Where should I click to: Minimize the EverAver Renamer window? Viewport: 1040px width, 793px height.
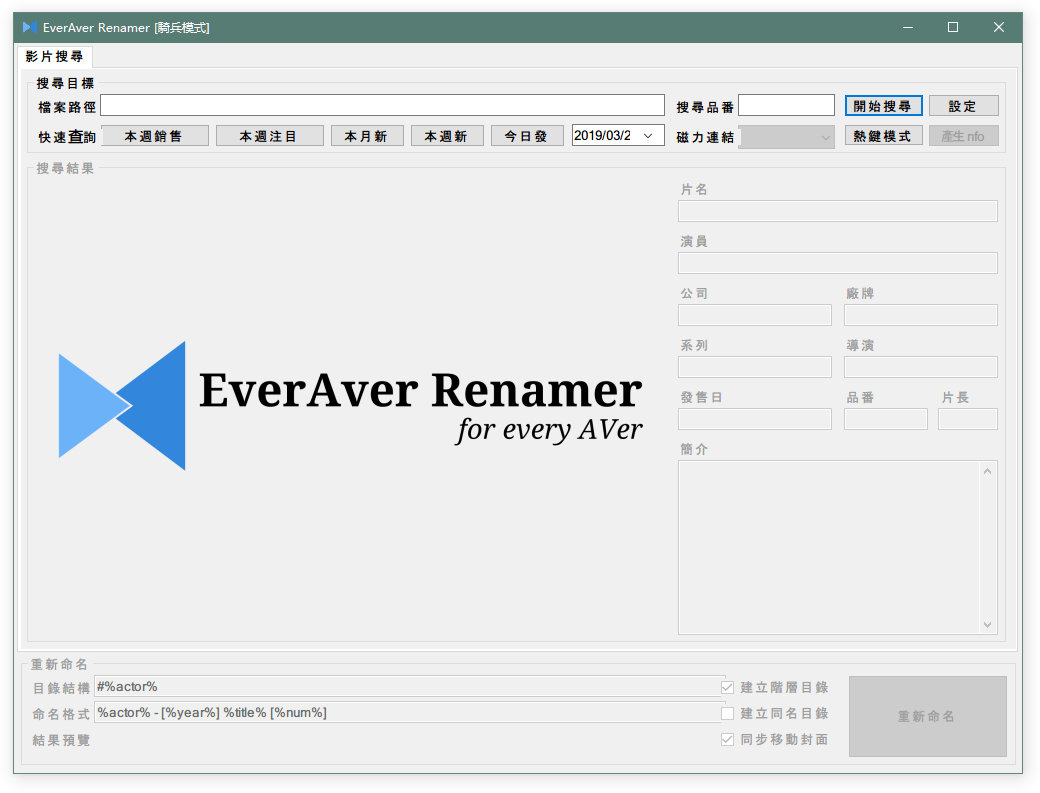(x=908, y=27)
